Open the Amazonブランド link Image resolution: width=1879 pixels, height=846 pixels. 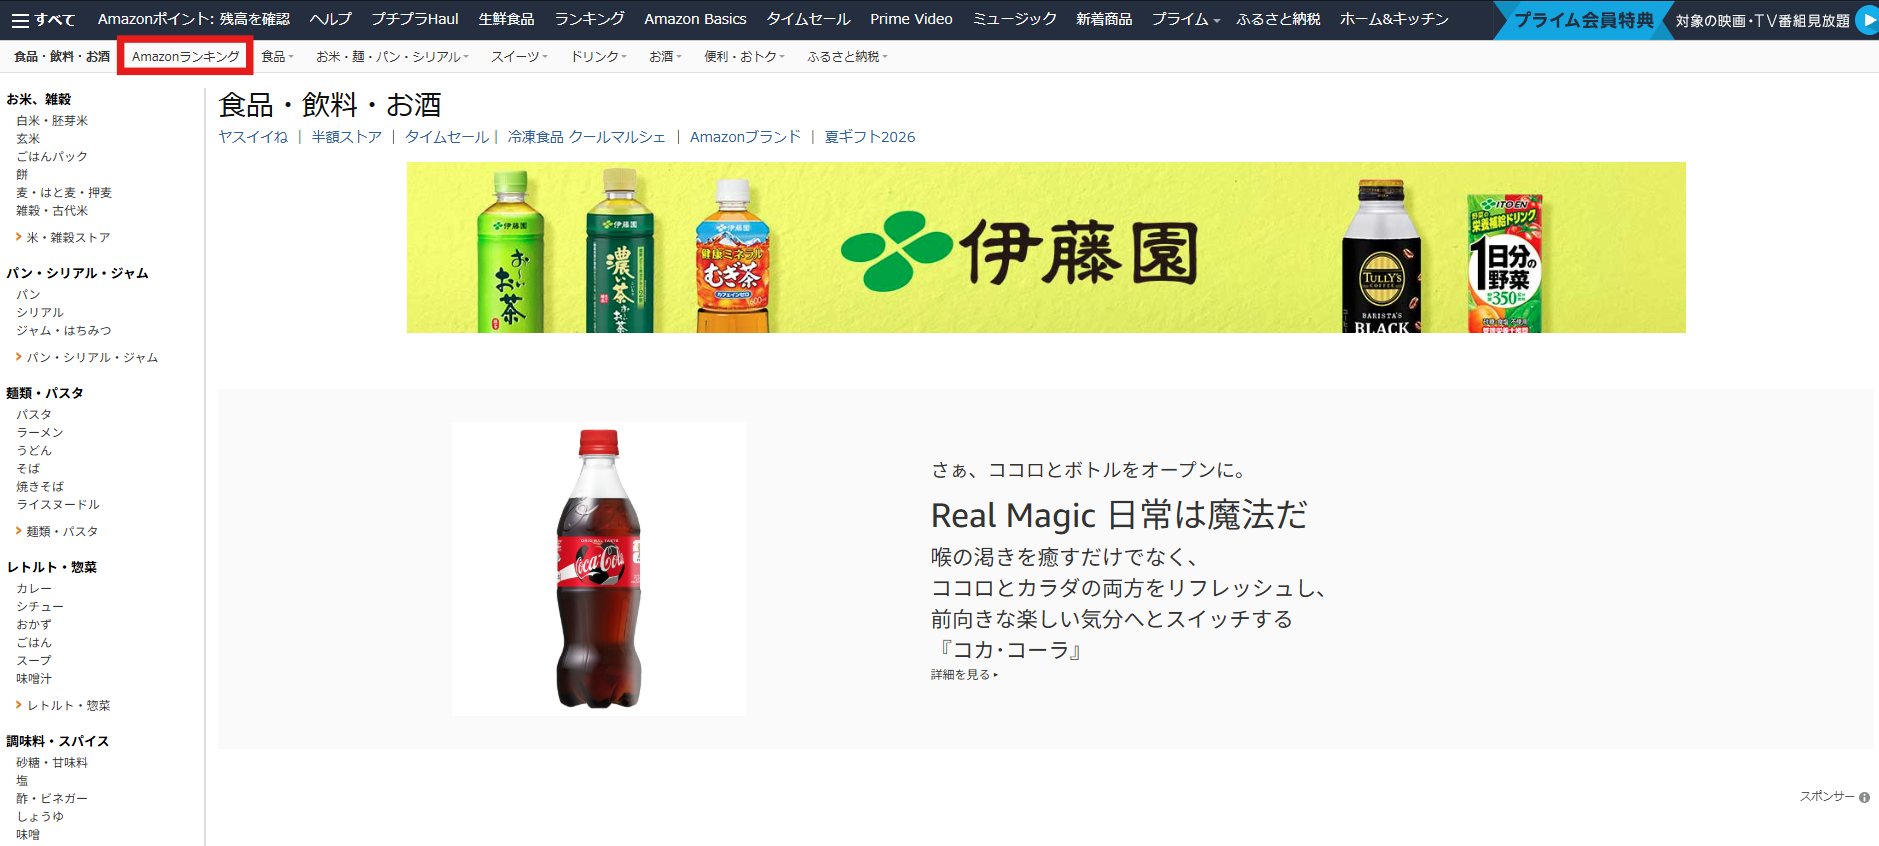coord(745,137)
